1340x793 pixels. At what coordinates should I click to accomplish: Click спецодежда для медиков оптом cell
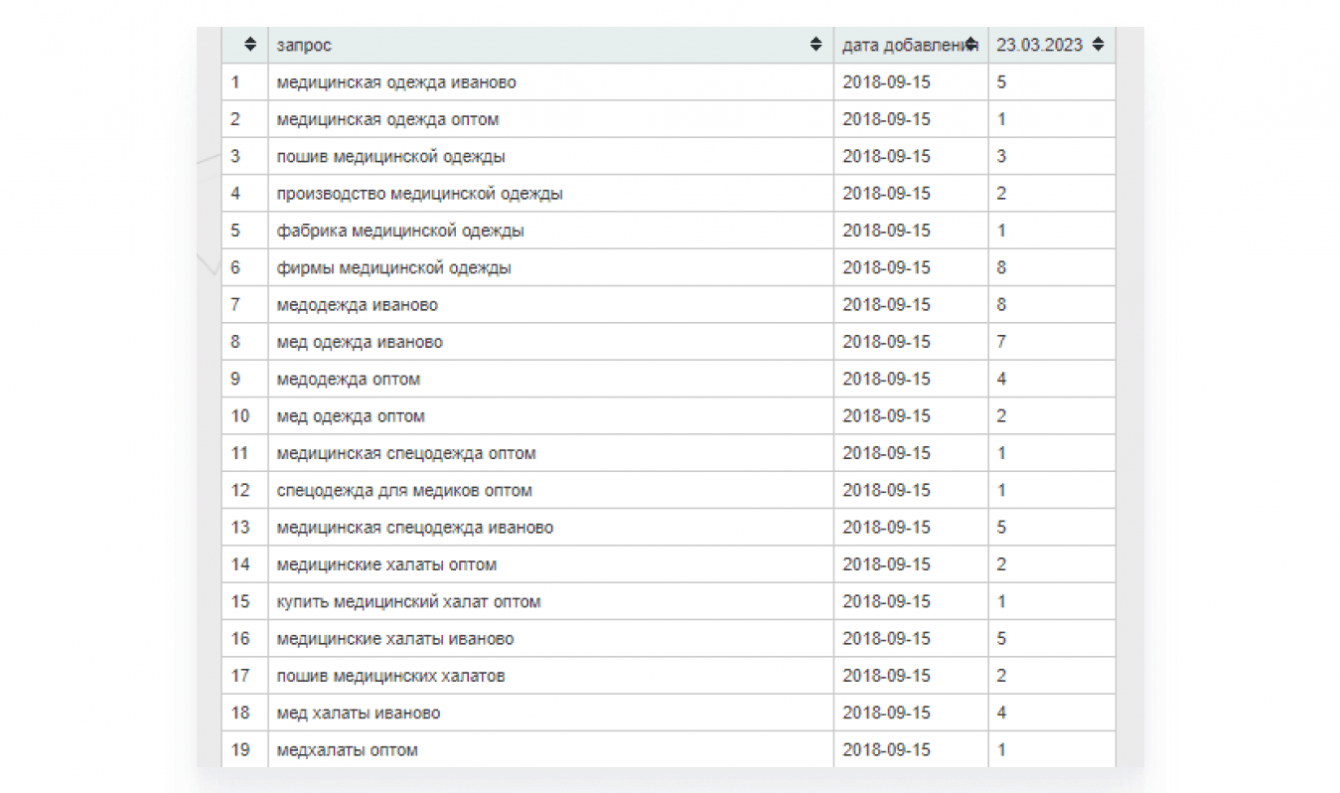click(404, 491)
